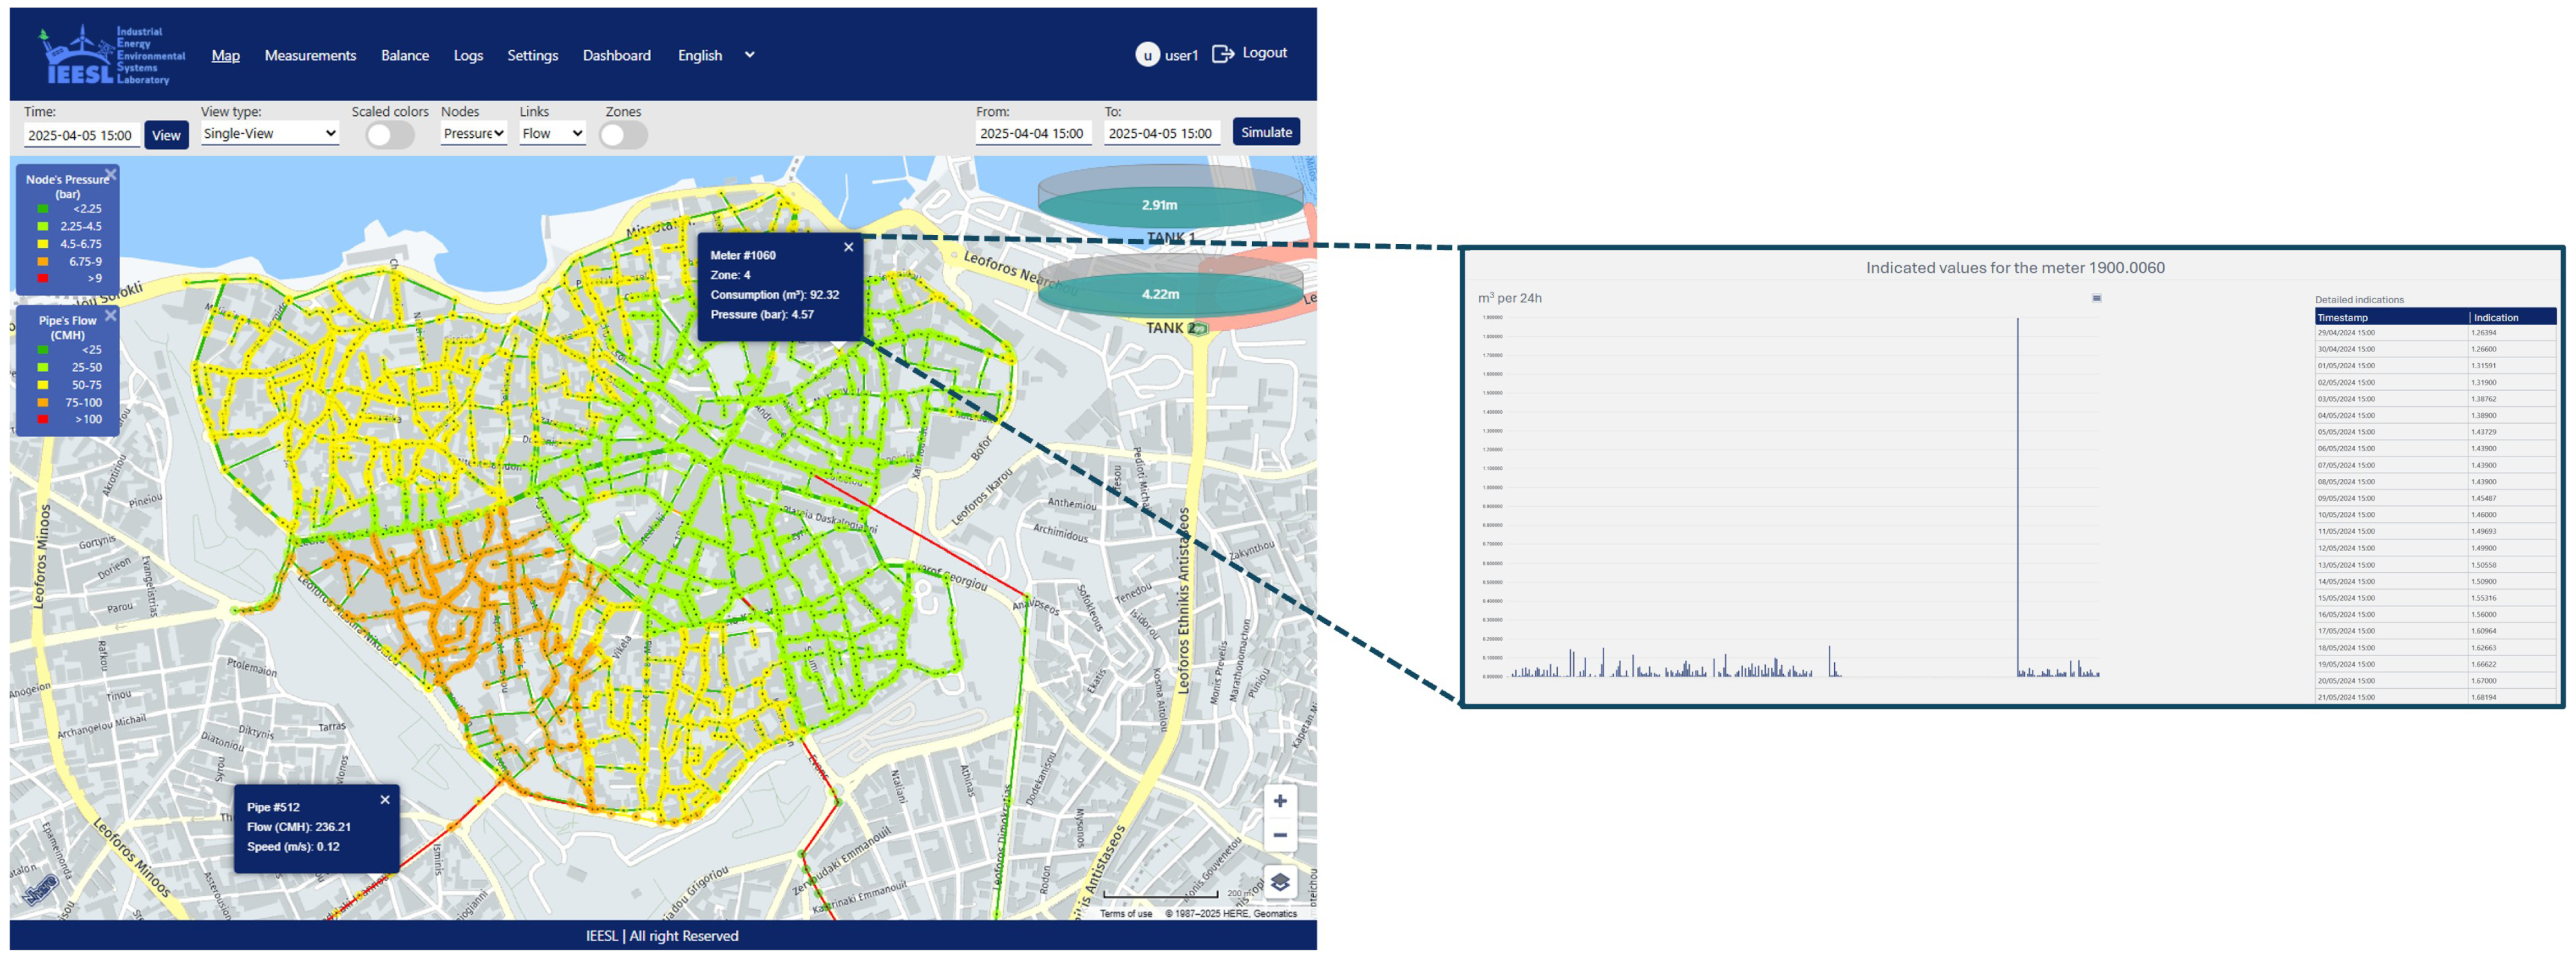Select the English language label

[700, 55]
